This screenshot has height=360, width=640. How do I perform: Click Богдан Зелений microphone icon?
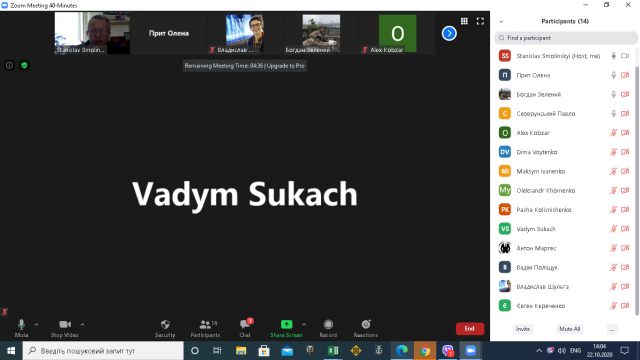pyautogui.click(x=613, y=94)
